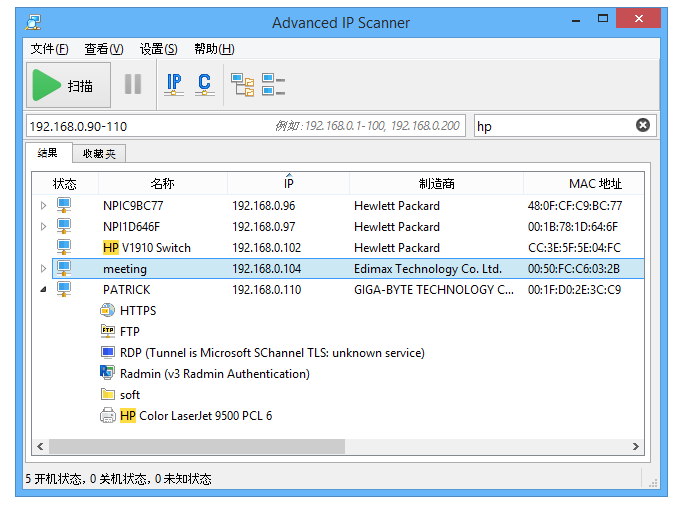This screenshot has height=525, width=690.
Task: Click the HTTPS service icon
Action: point(107,310)
